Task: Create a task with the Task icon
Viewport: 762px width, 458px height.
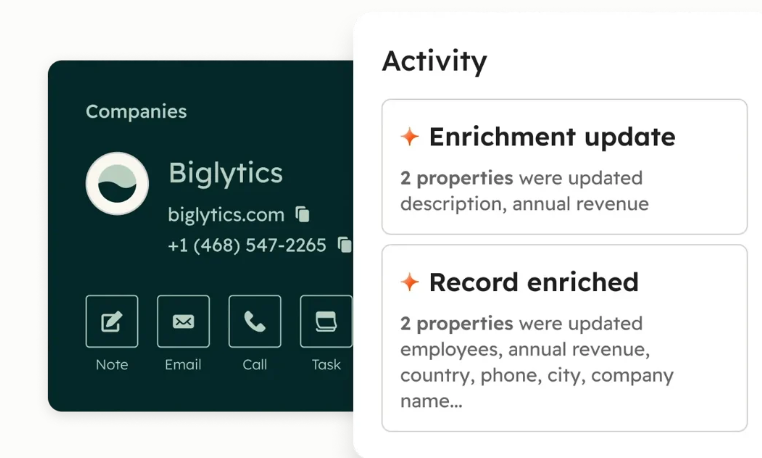Action: pos(326,321)
